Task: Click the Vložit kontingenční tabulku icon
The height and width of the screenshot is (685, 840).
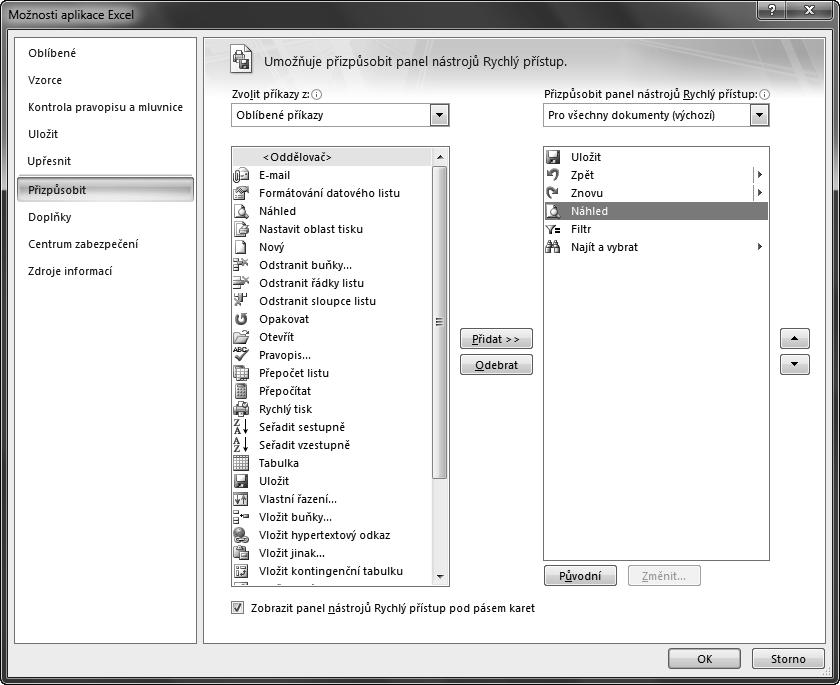Action: [x=241, y=571]
